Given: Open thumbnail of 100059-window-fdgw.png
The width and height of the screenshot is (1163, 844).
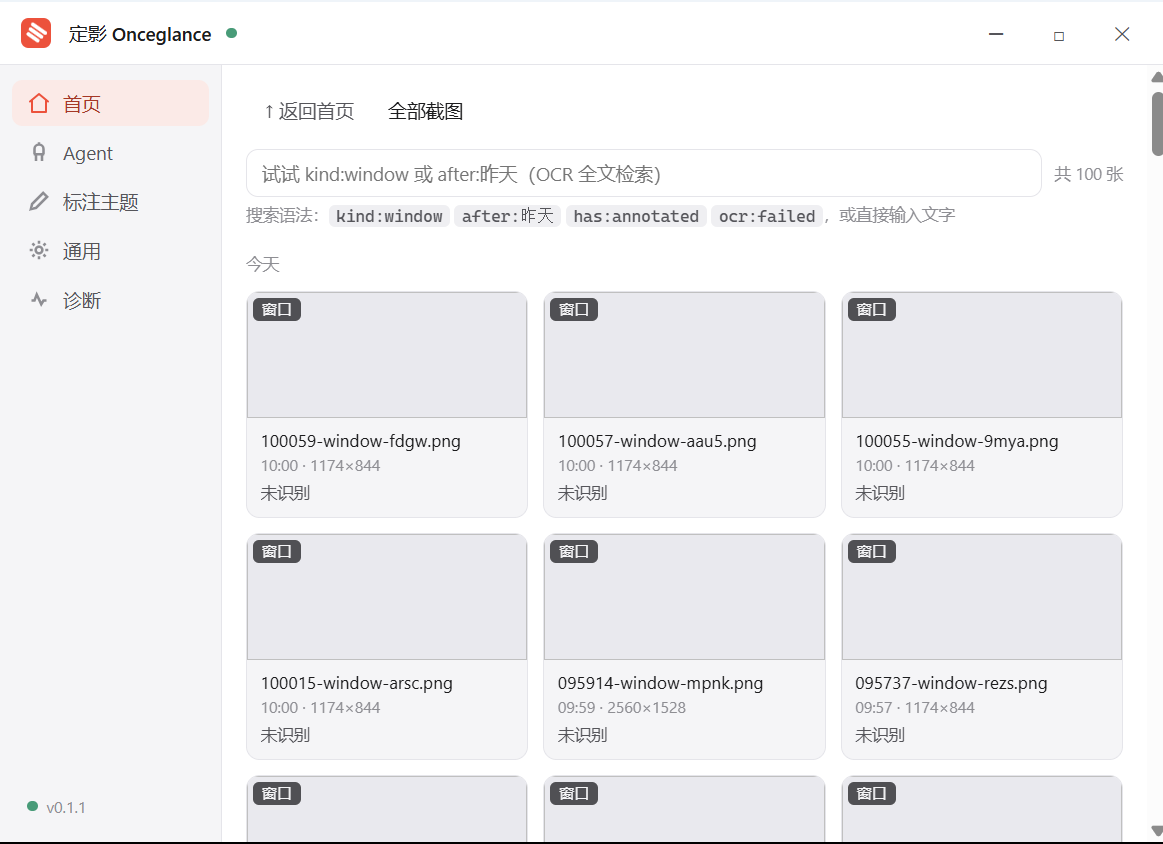Looking at the screenshot, I should tap(387, 355).
